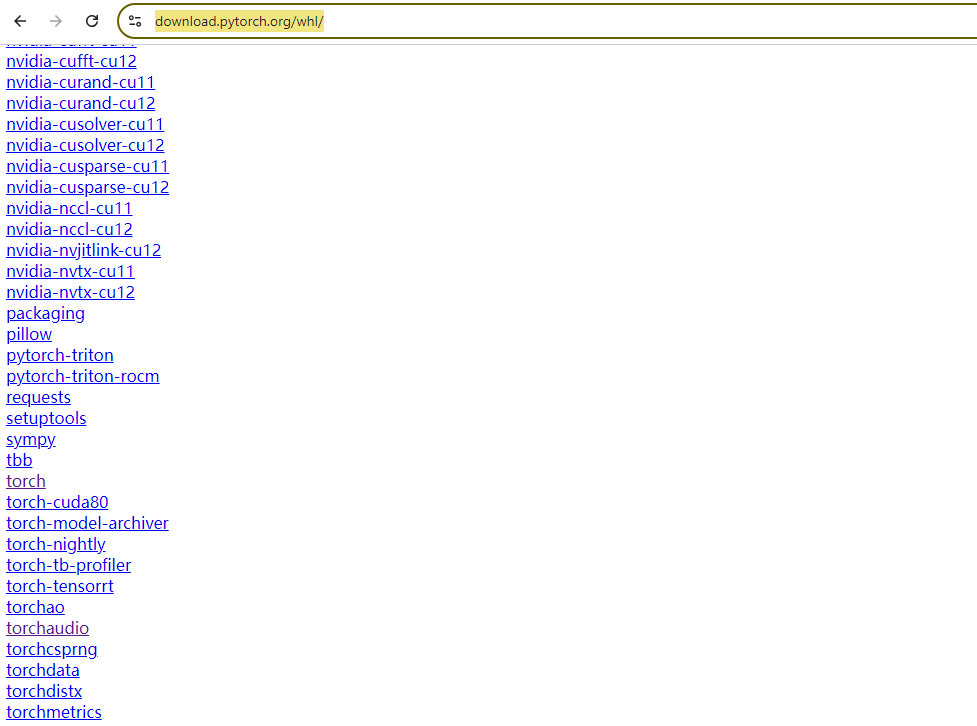Open the torch-model-archiver link
The image size is (977, 726).
87,523
